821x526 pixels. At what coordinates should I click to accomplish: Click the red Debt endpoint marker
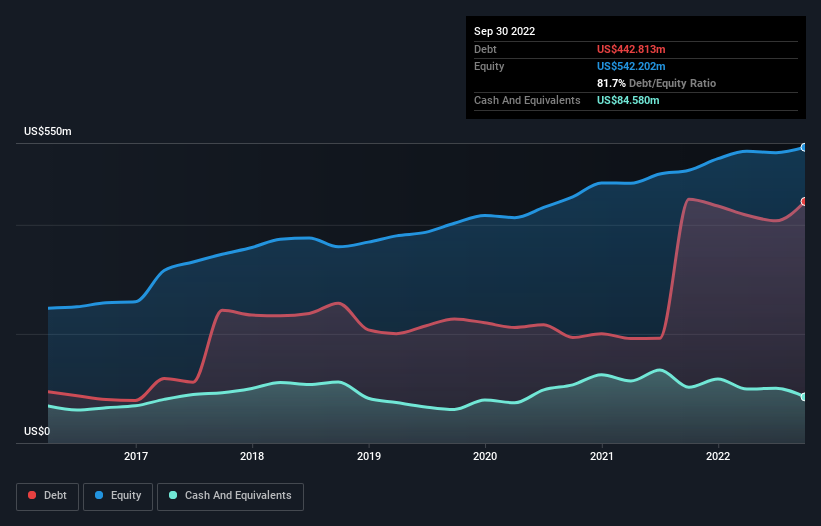pos(804,202)
